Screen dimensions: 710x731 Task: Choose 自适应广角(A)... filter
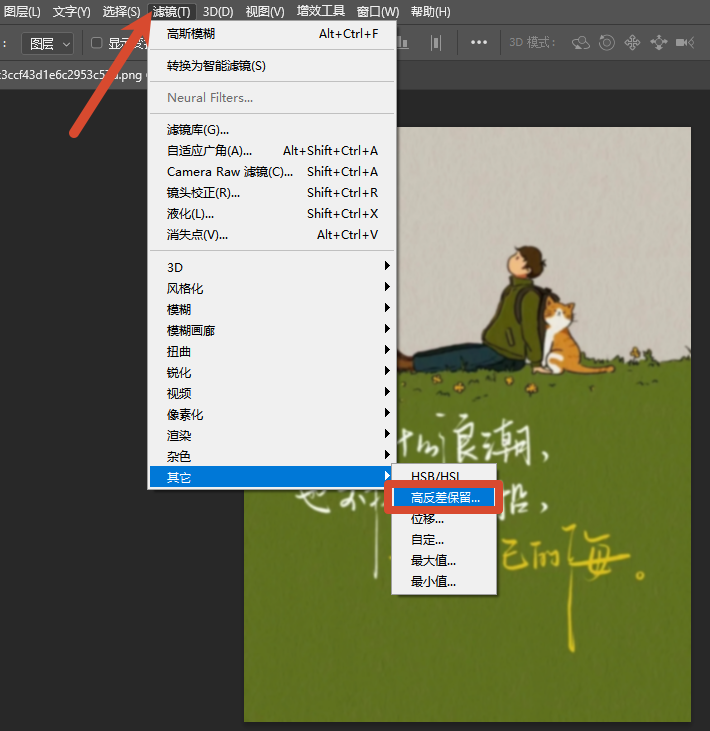coord(272,151)
